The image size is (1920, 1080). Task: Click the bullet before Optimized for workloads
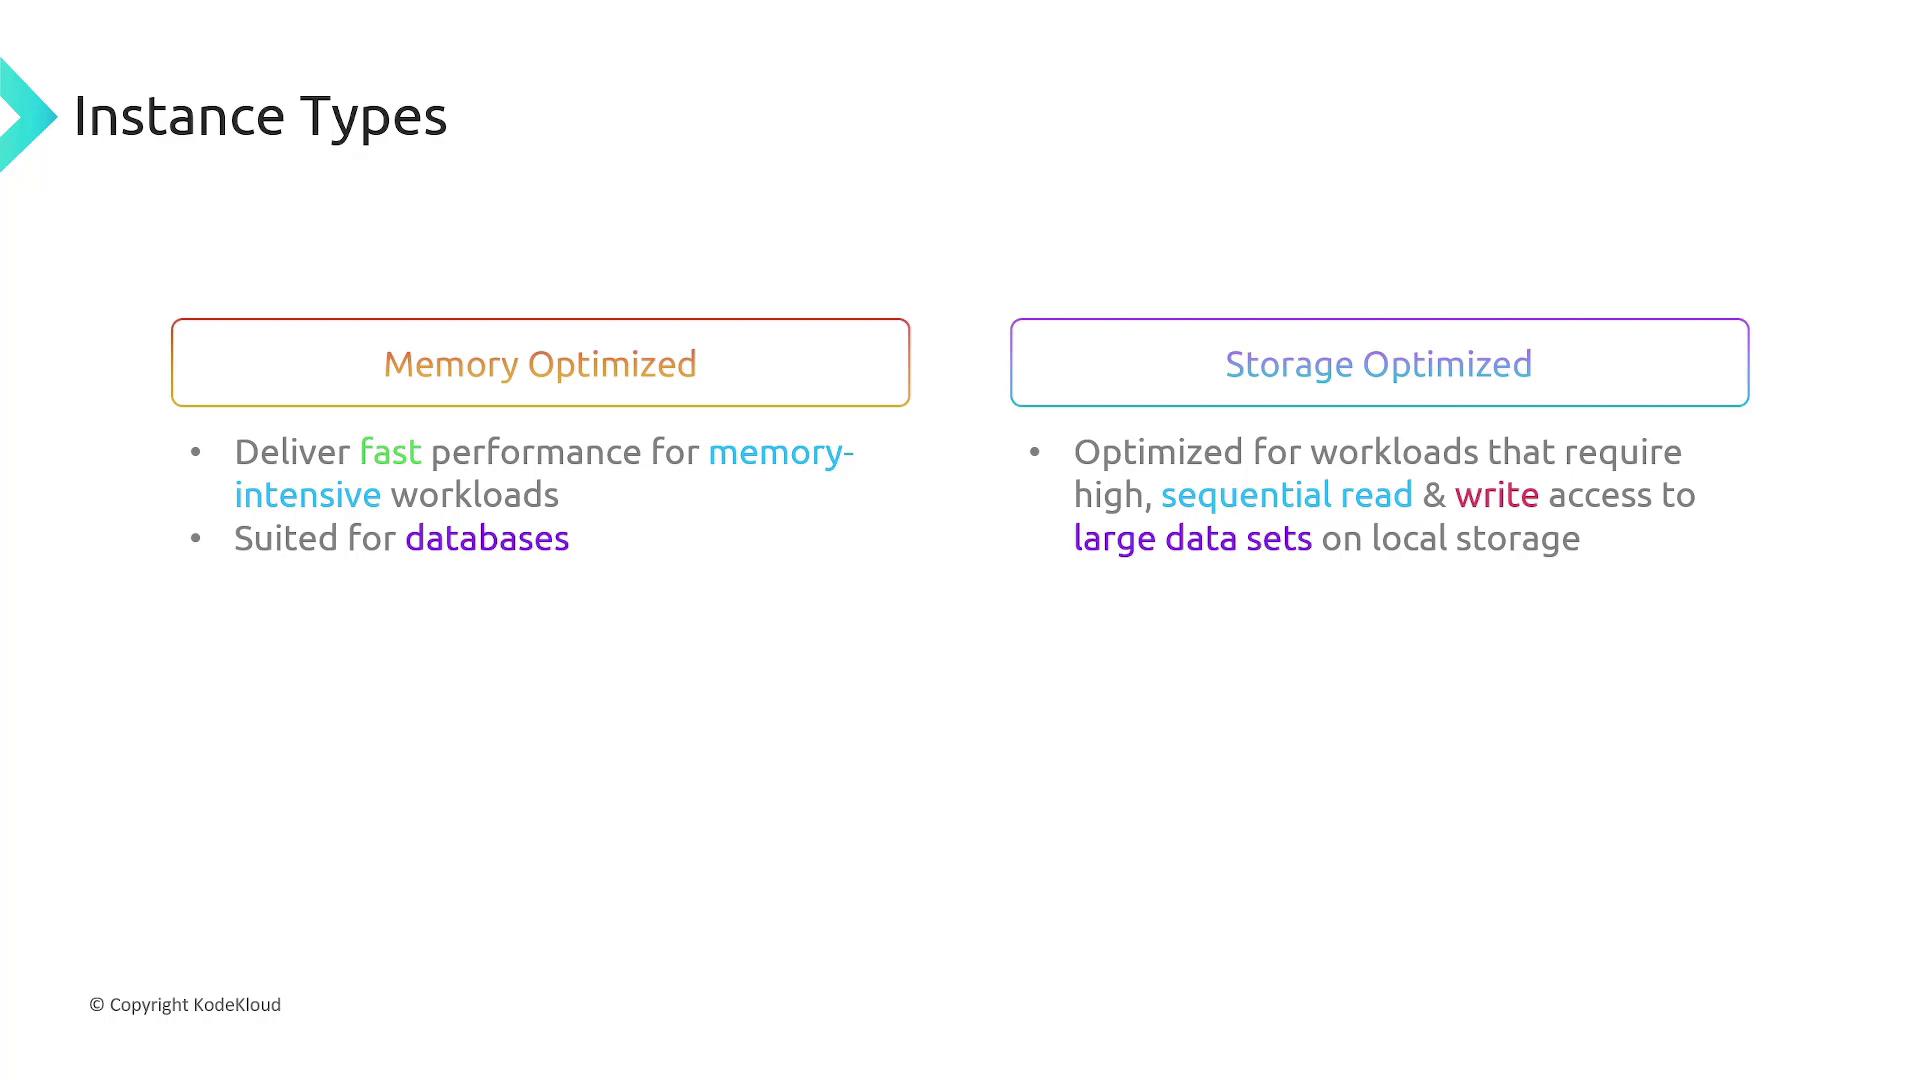[1035, 452]
